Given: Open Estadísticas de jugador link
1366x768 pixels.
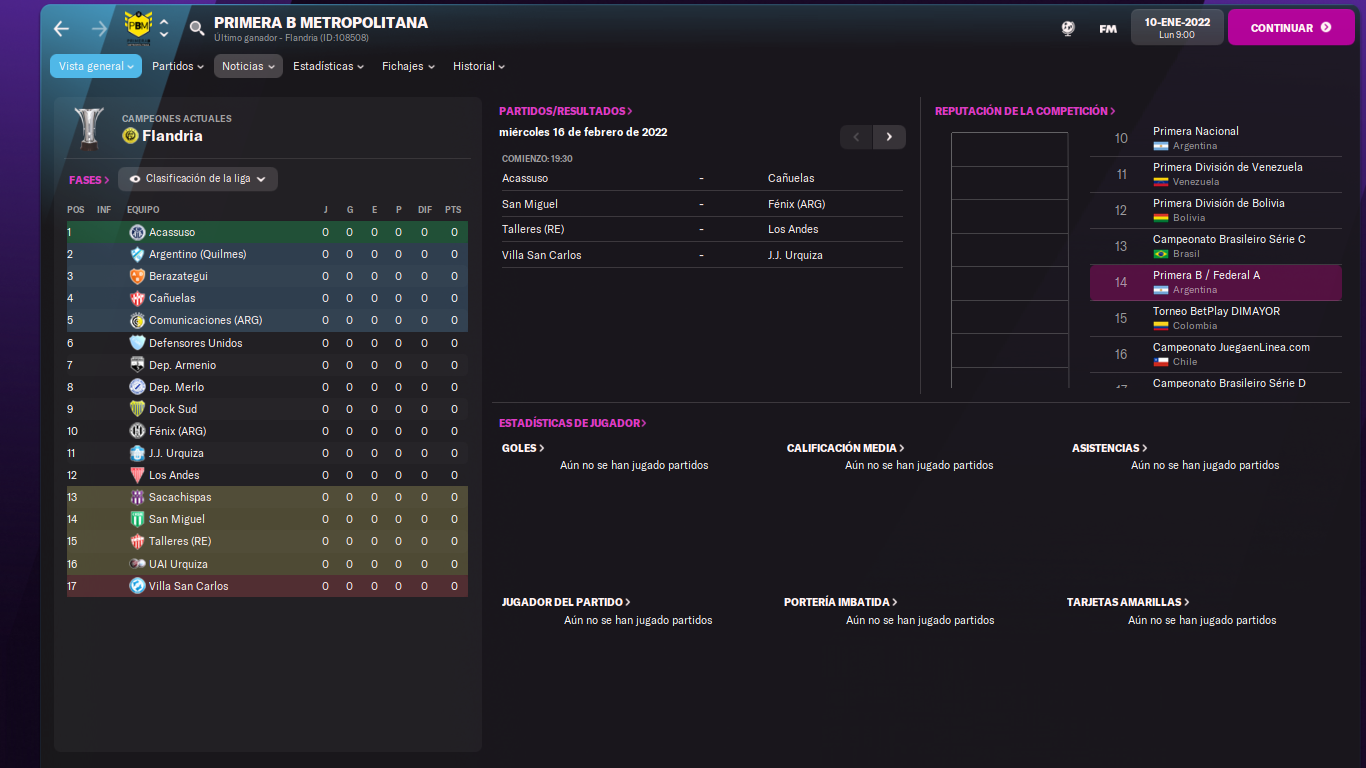Looking at the screenshot, I should [573, 423].
